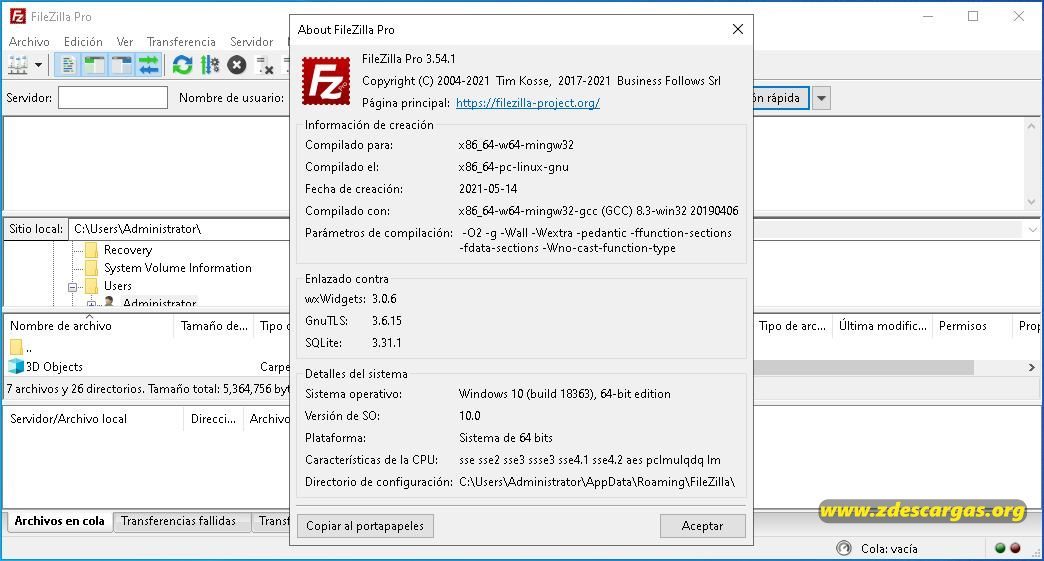
Task: Select the parent directory '..' entry
Action: [x=21, y=347]
